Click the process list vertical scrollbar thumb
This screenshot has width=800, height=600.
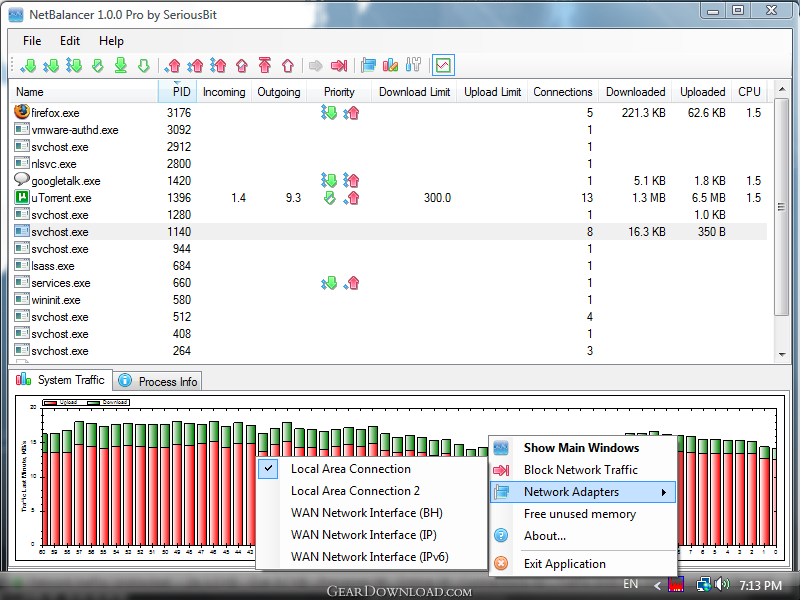tap(781, 207)
